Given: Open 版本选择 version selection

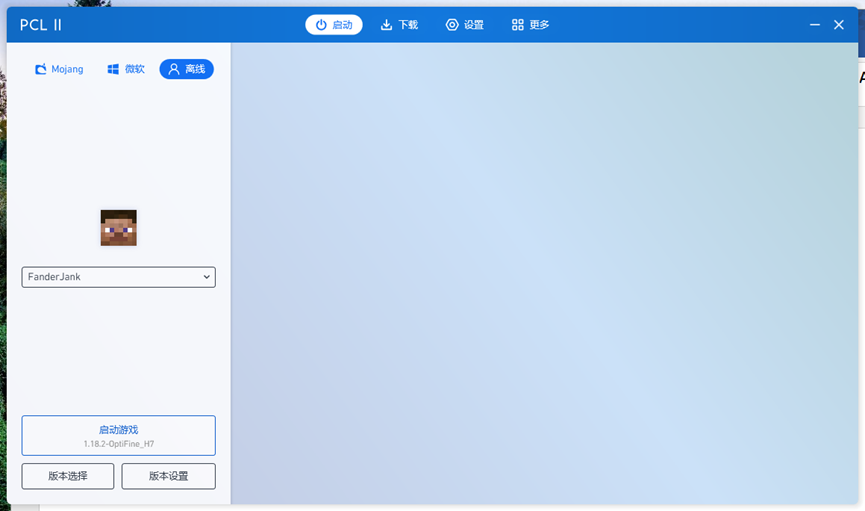Looking at the screenshot, I should (x=68, y=476).
